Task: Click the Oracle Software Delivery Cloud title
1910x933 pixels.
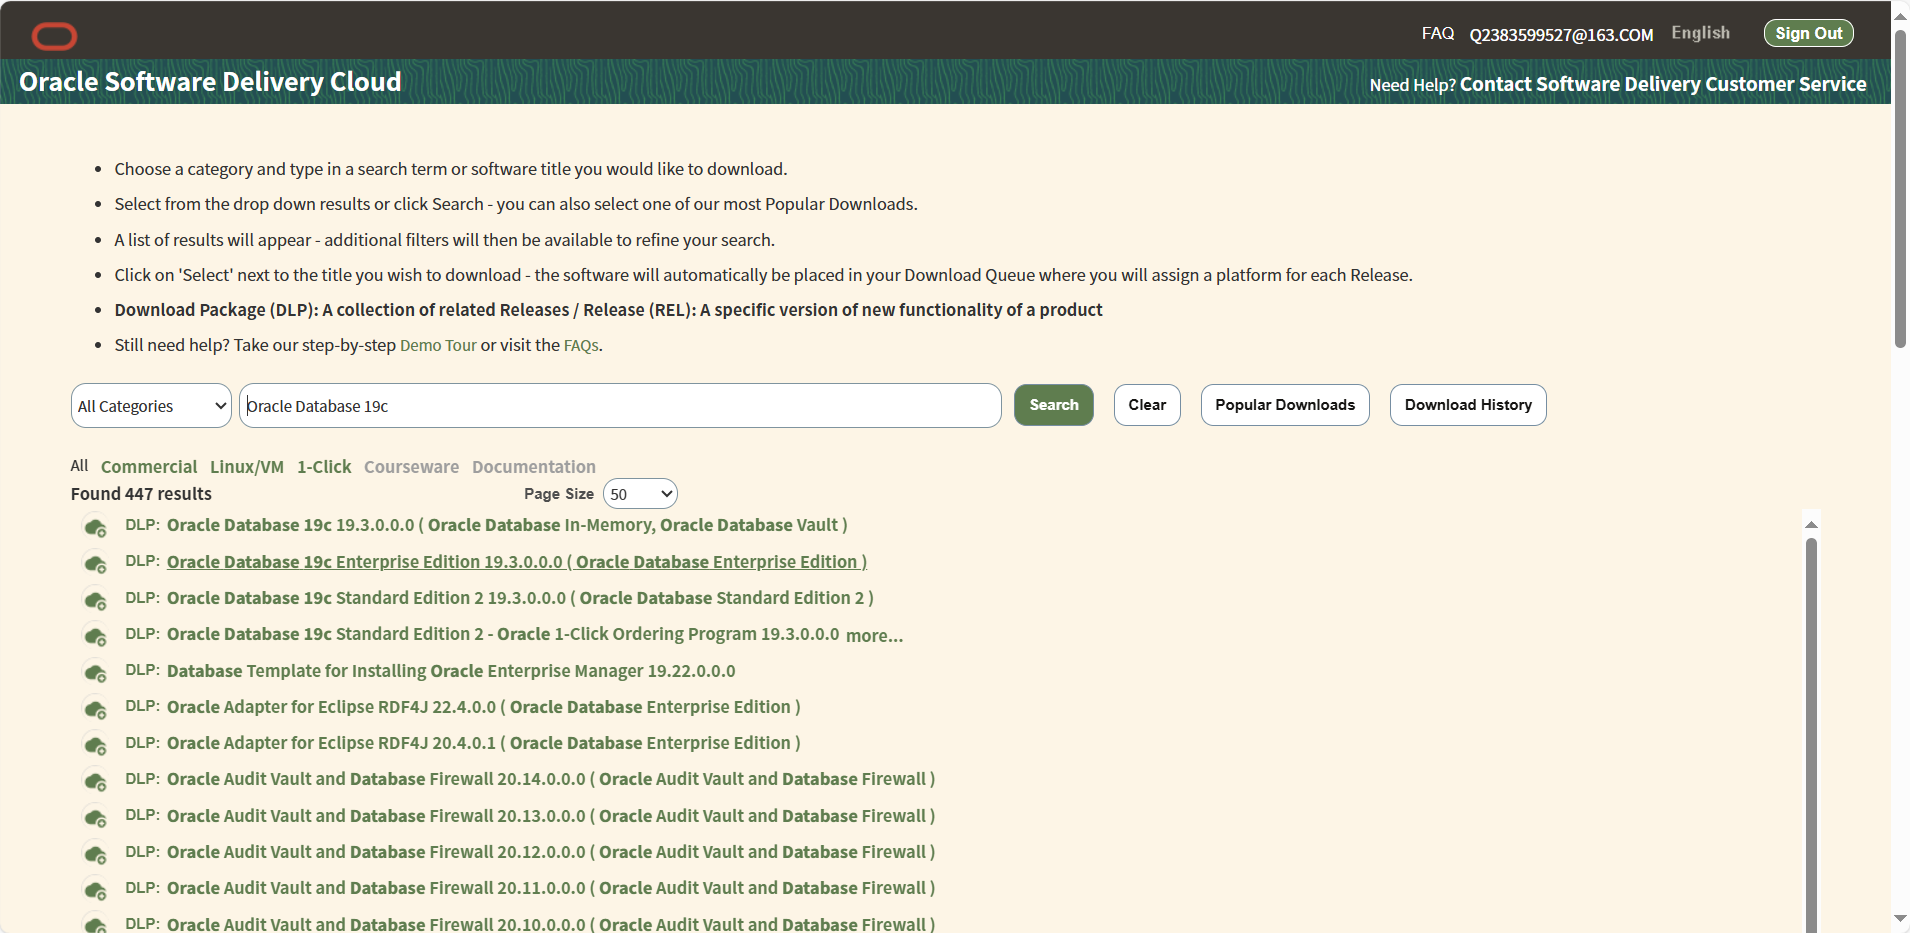Action: 210,82
